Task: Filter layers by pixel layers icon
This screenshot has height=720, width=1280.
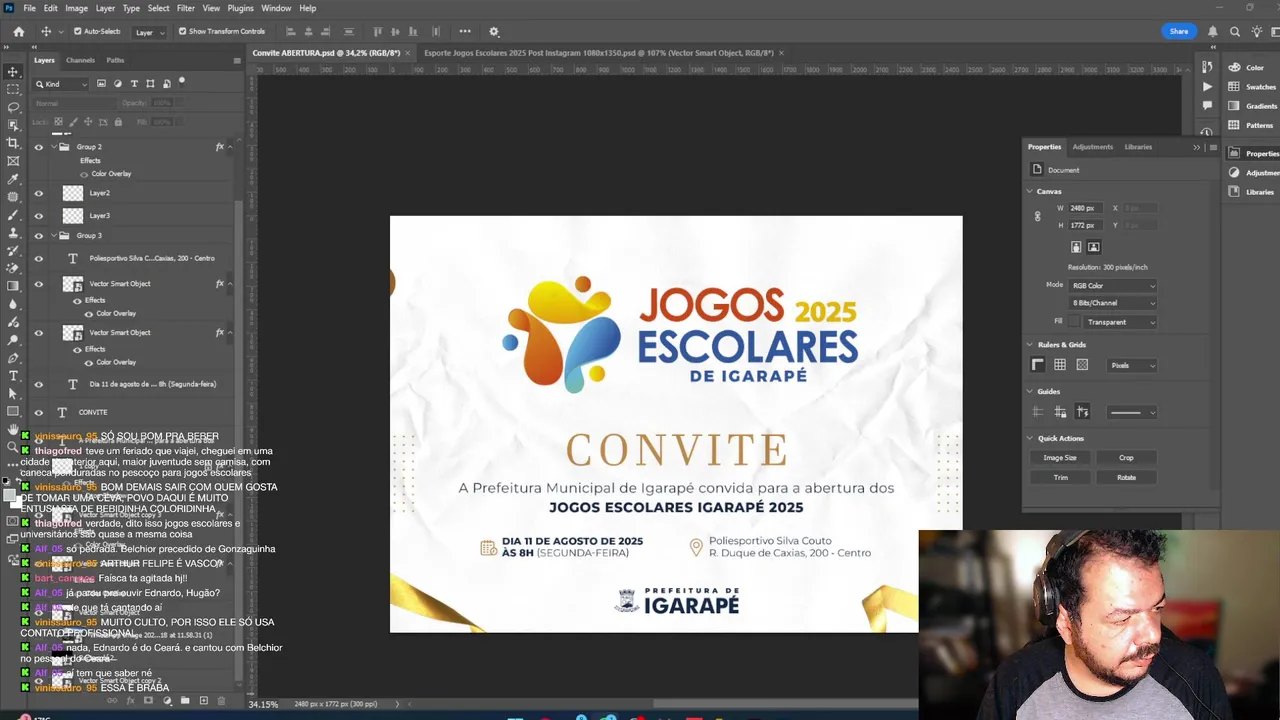Action: pos(101,84)
